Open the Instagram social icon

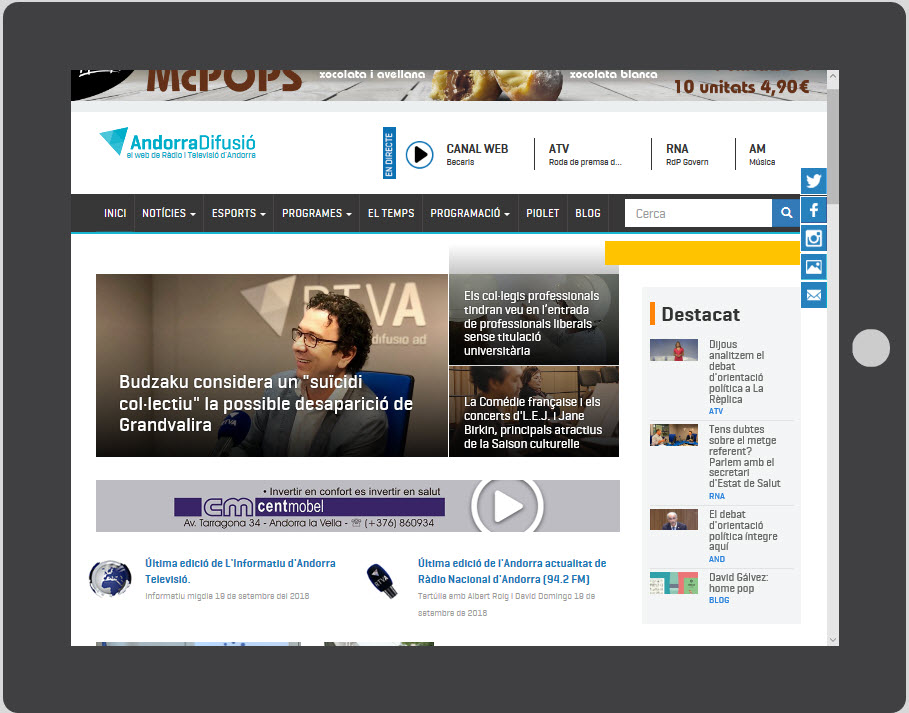coord(814,239)
